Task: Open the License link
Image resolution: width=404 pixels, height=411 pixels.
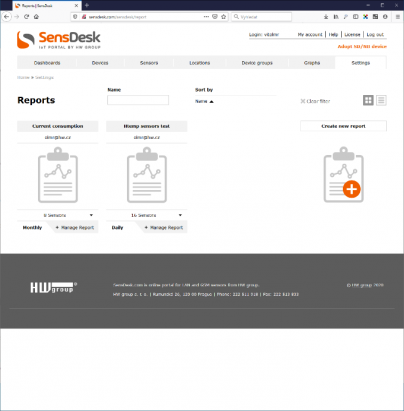Action: 352,34
